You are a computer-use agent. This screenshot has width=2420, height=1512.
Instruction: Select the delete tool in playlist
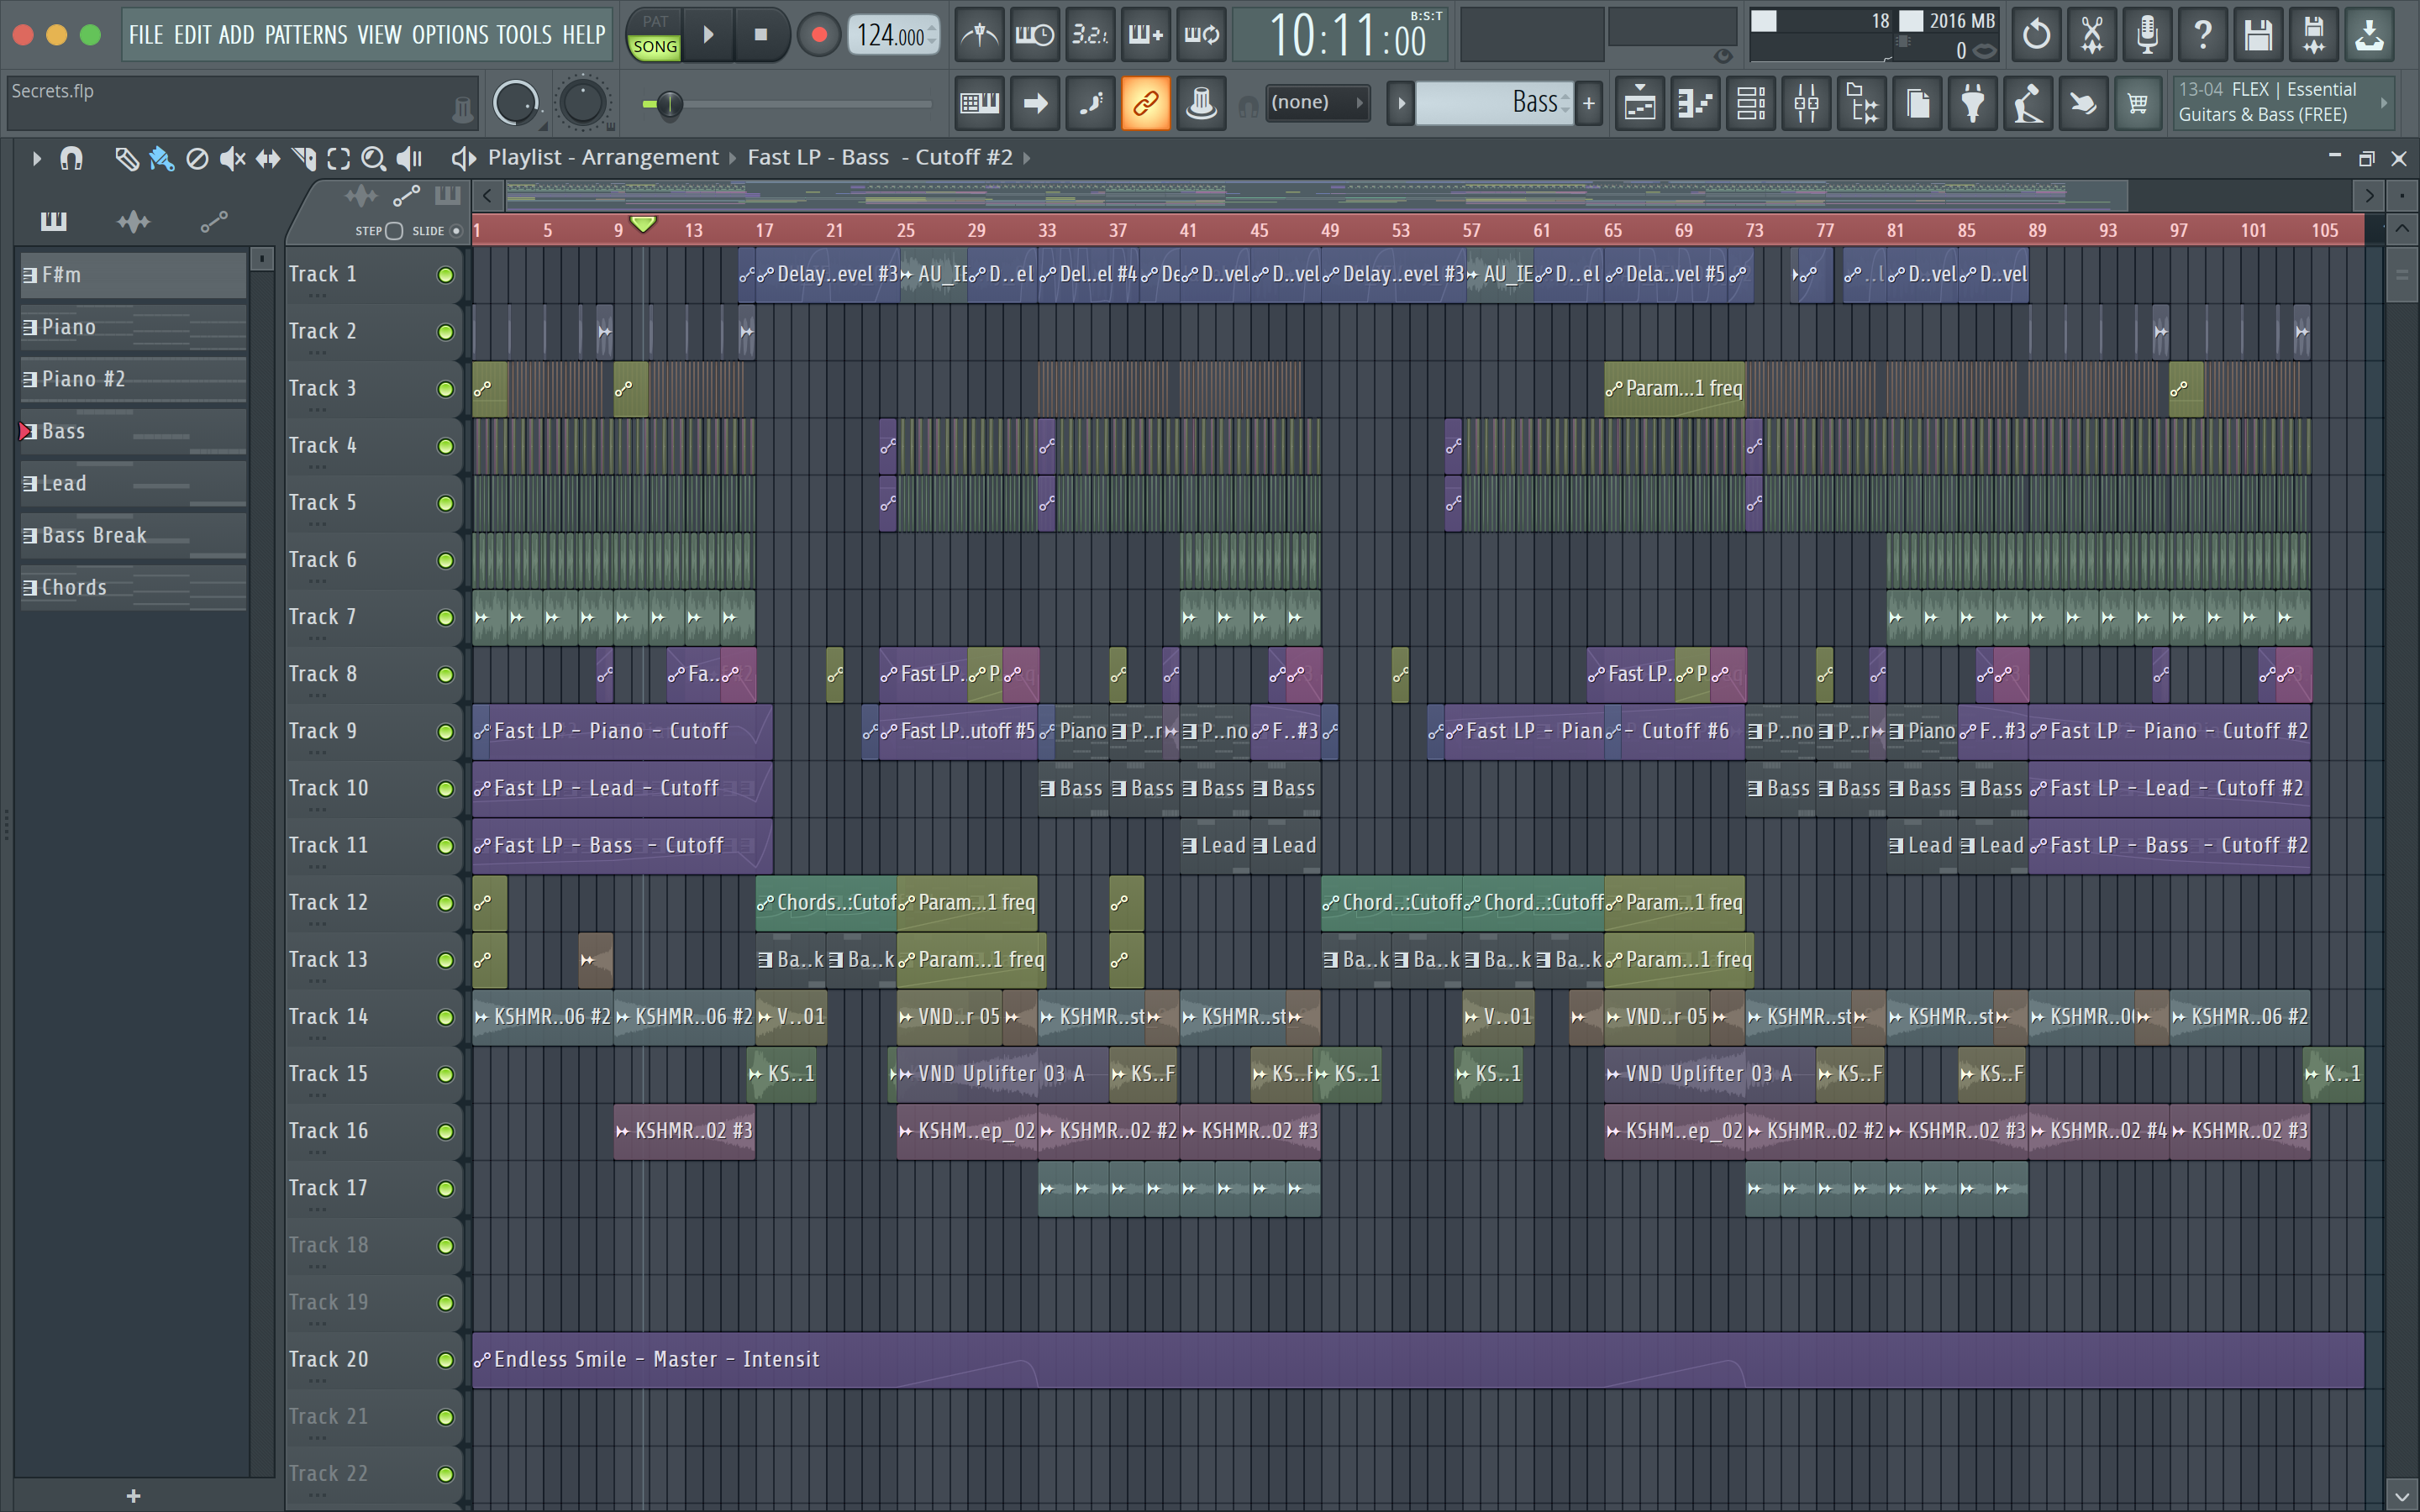(x=197, y=158)
